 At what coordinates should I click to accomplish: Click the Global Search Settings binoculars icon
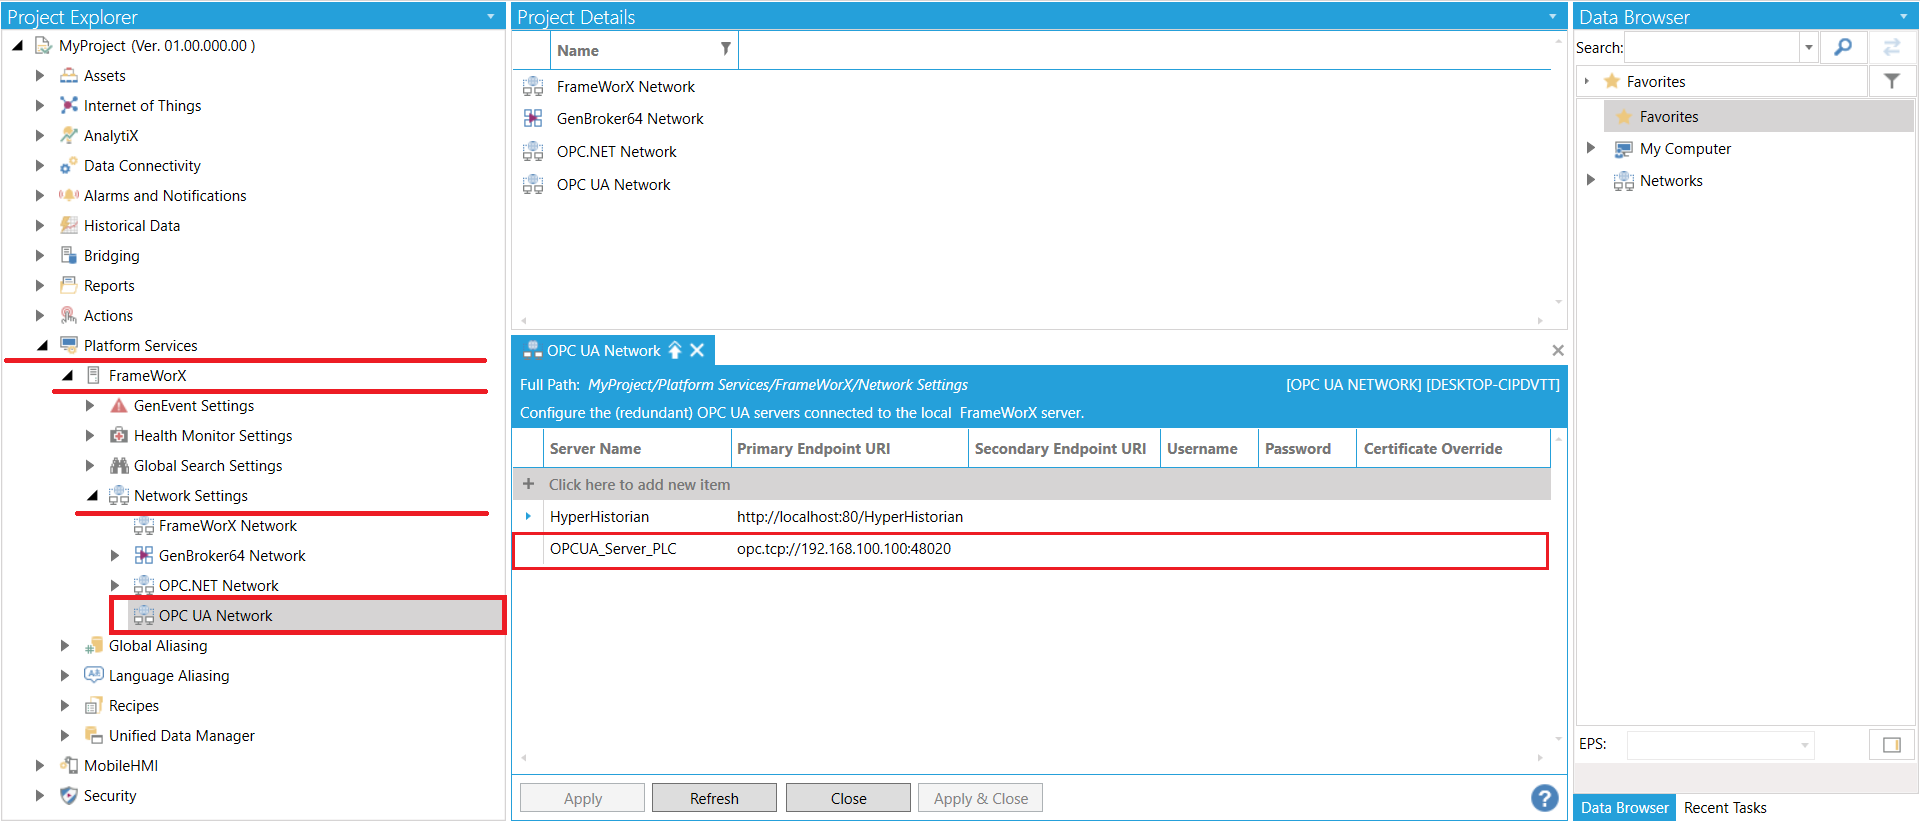119,465
